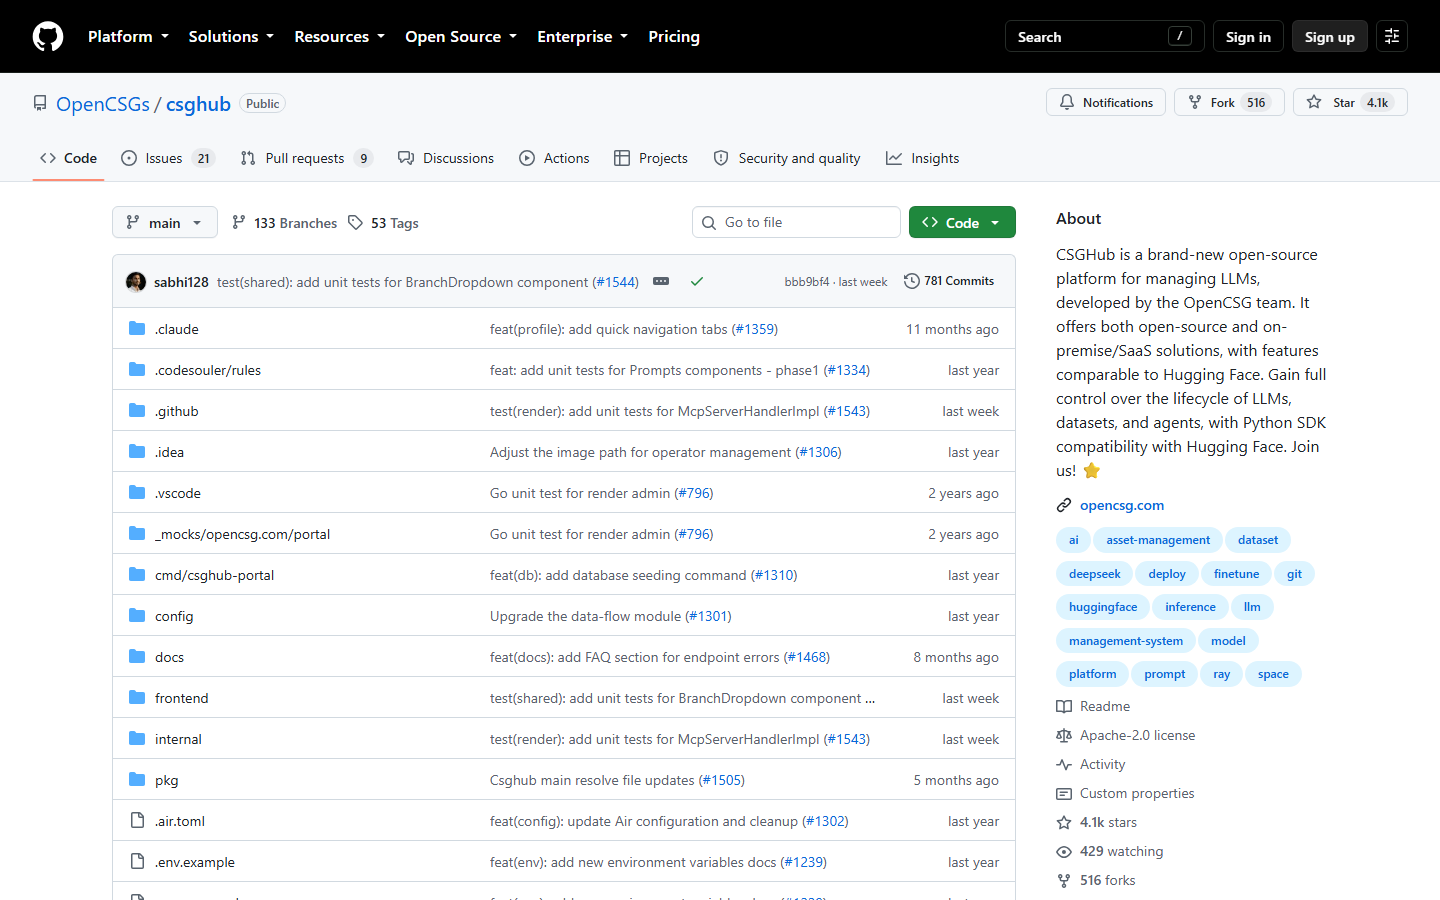Image resolution: width=1440 pixels, height=900 pixels.
Task: Click the fork icon in Fork button
Action: (1195, 103)
